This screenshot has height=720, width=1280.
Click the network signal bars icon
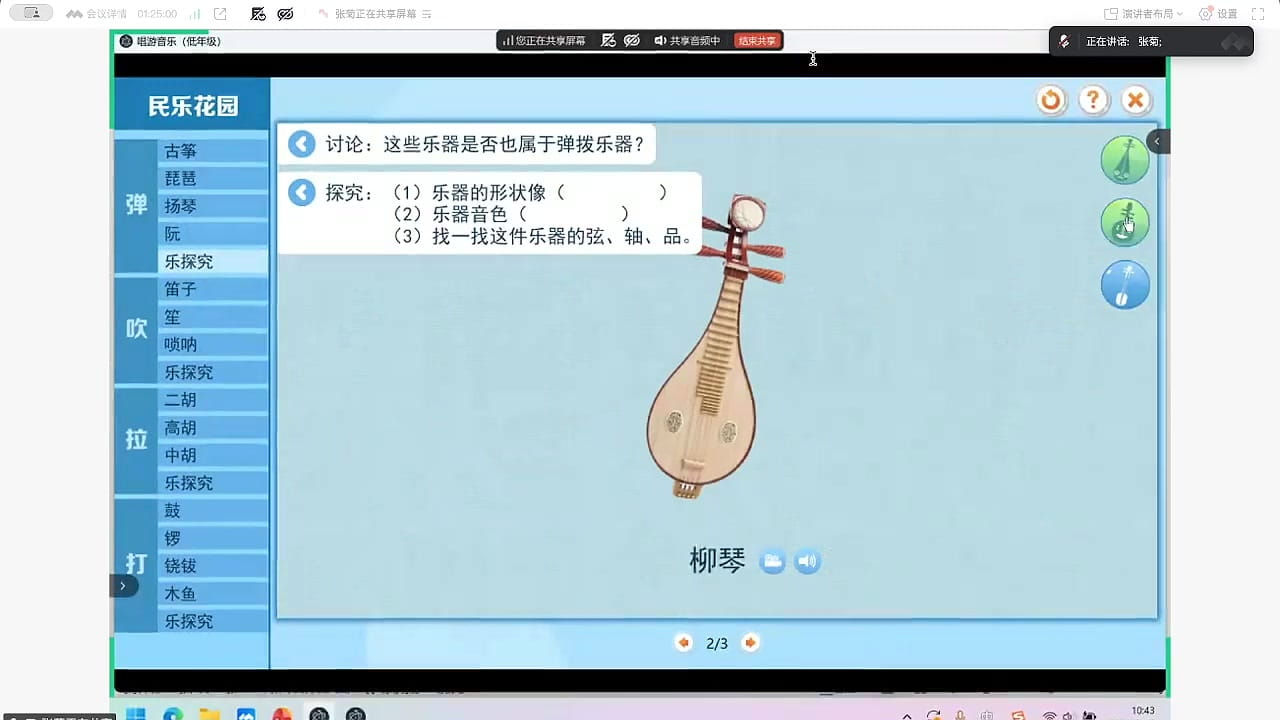(x=194, y=14)
